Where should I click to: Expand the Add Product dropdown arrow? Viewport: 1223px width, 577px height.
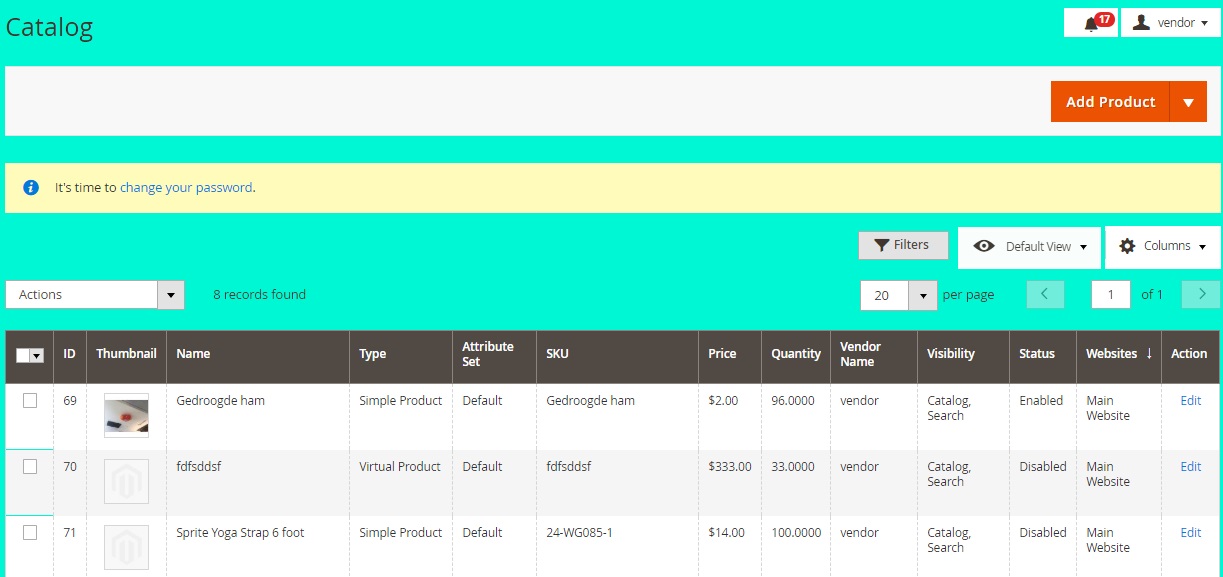pyautogui.click(x=1188, y=102)
